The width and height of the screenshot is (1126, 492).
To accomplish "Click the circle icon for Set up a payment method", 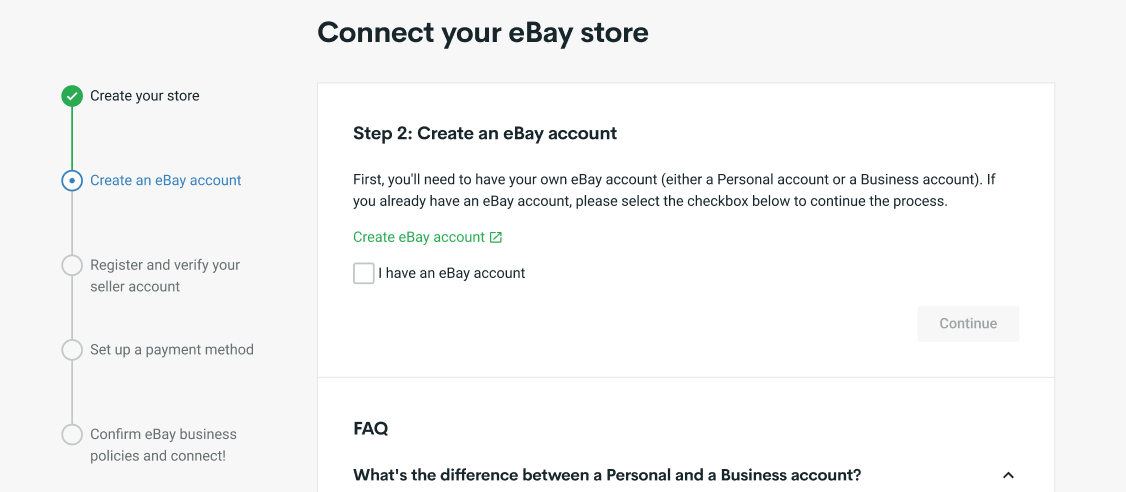I will [72, 350].
